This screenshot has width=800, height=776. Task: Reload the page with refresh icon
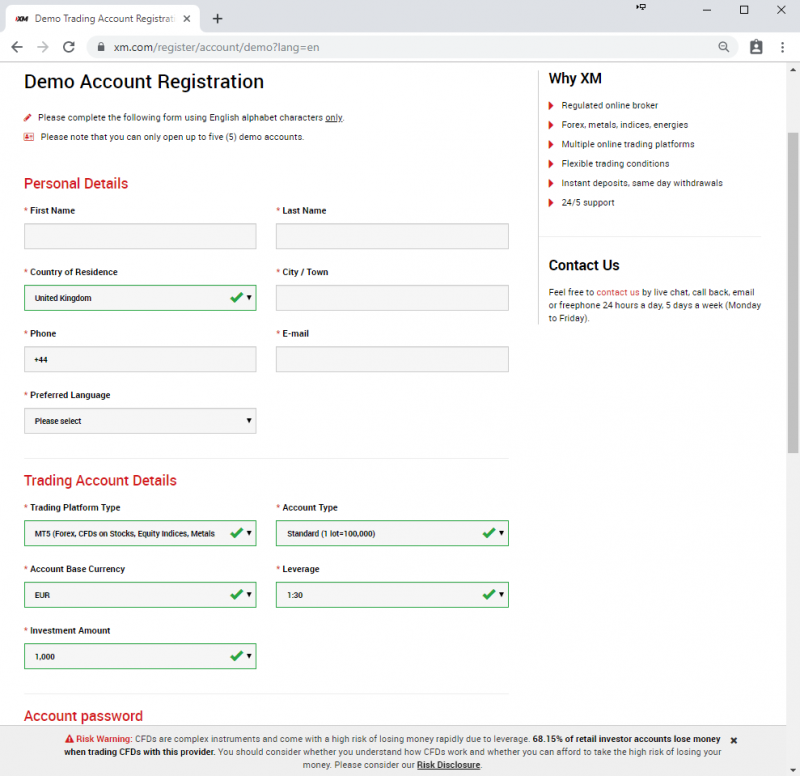pyautogui.click(x=69, y=47)
